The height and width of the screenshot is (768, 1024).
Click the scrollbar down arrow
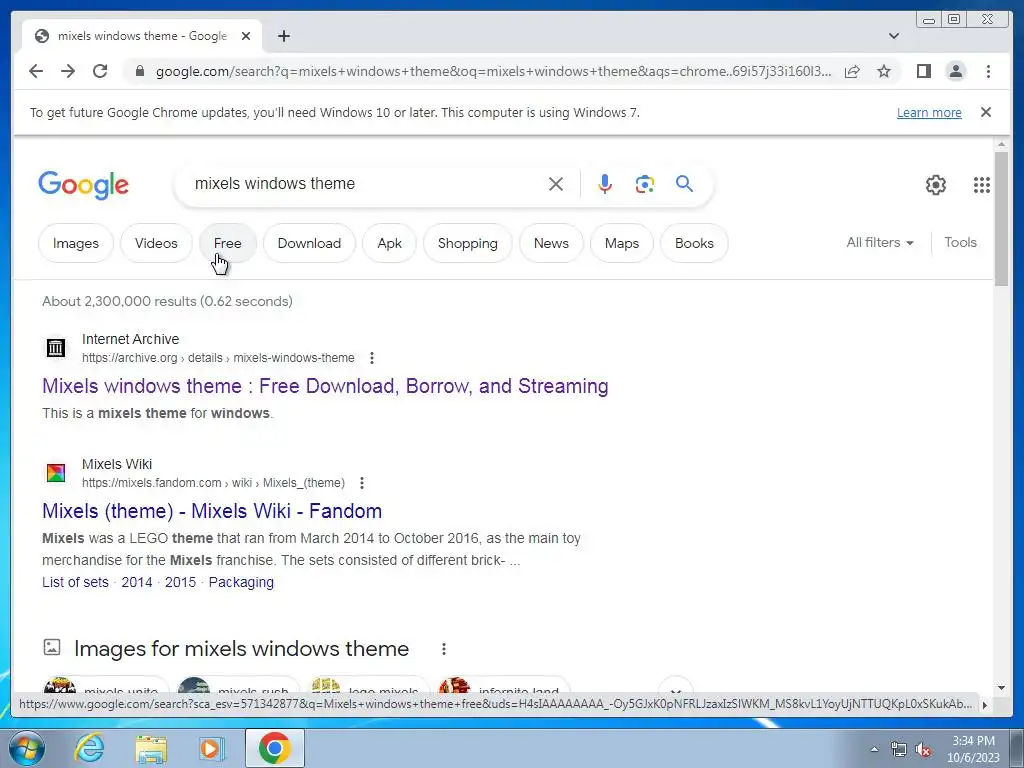(1001, 688)
